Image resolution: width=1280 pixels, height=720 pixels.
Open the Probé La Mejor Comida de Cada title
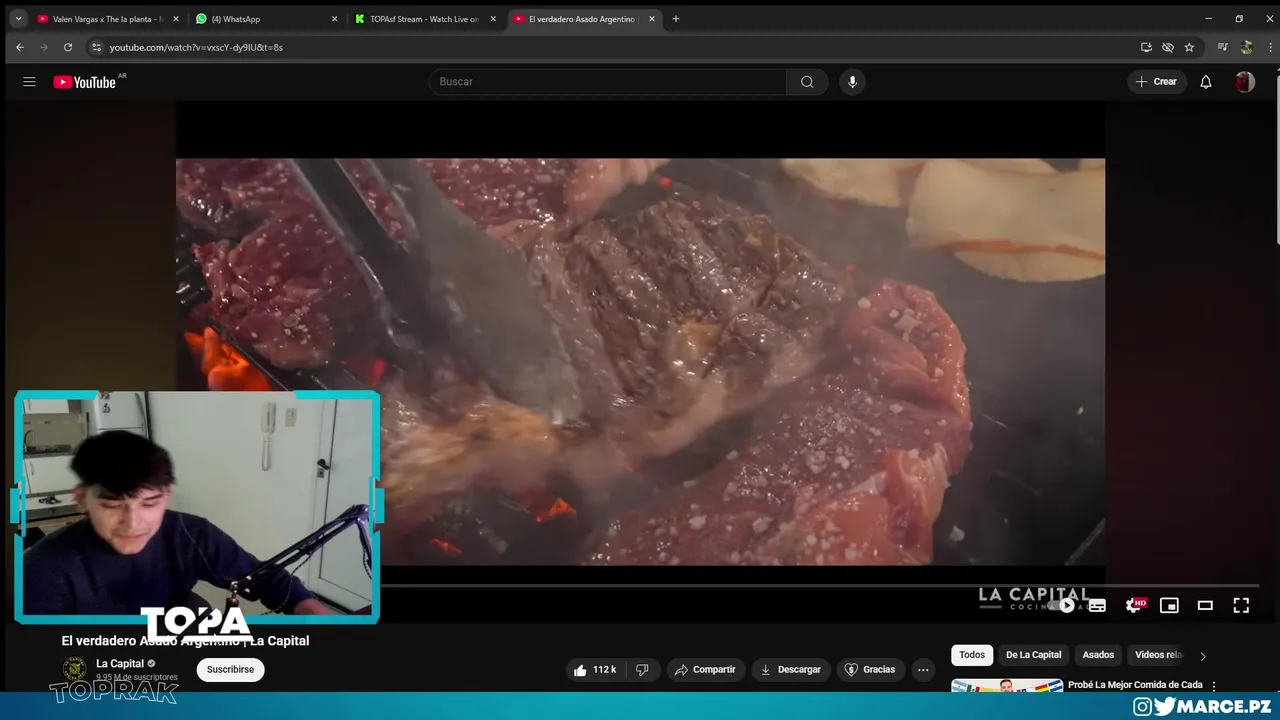click(1135, 685)
